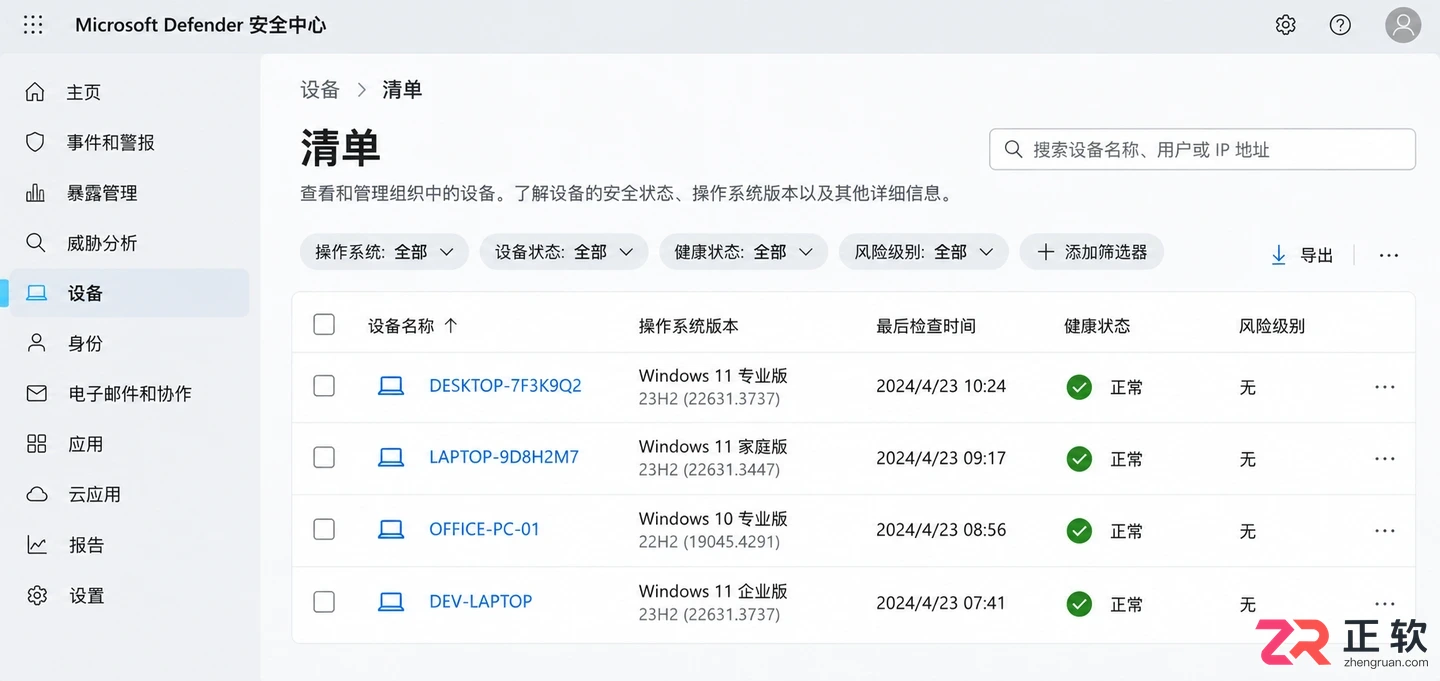Click laptop icon beside LAPTOP-9D8H2M7
The width and height of the screenshot is (1440, 681).
[391, 457]
